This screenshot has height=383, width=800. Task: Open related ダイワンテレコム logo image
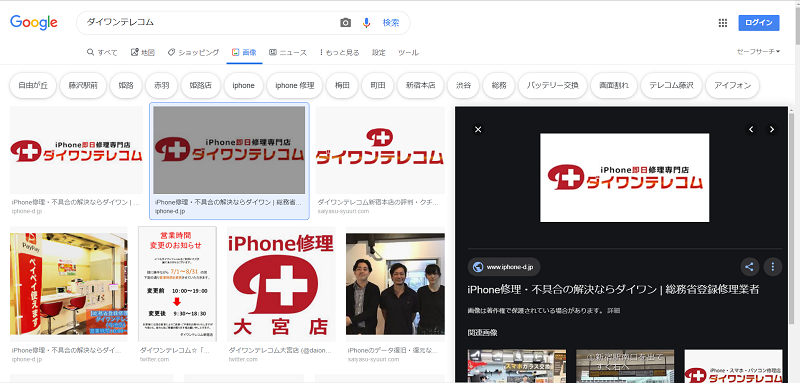coord(733,366)
